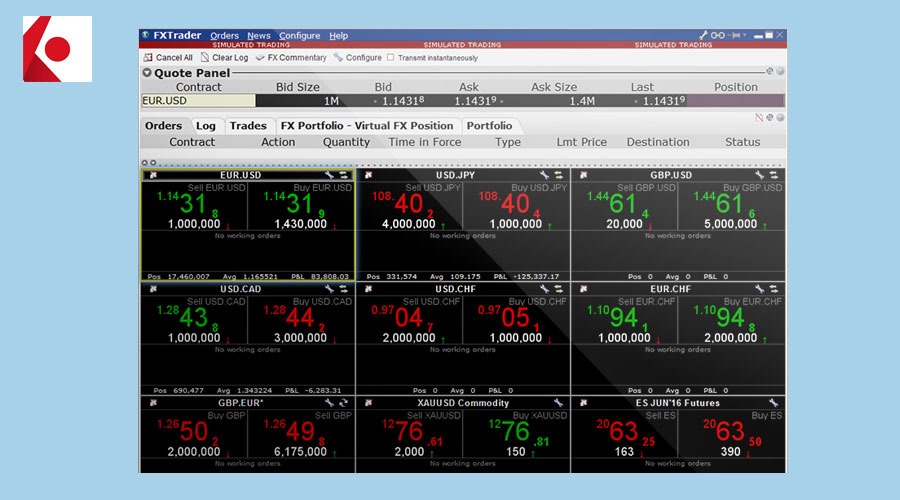
Task: Select the Orders tab
Action: [x=163, y=126]
